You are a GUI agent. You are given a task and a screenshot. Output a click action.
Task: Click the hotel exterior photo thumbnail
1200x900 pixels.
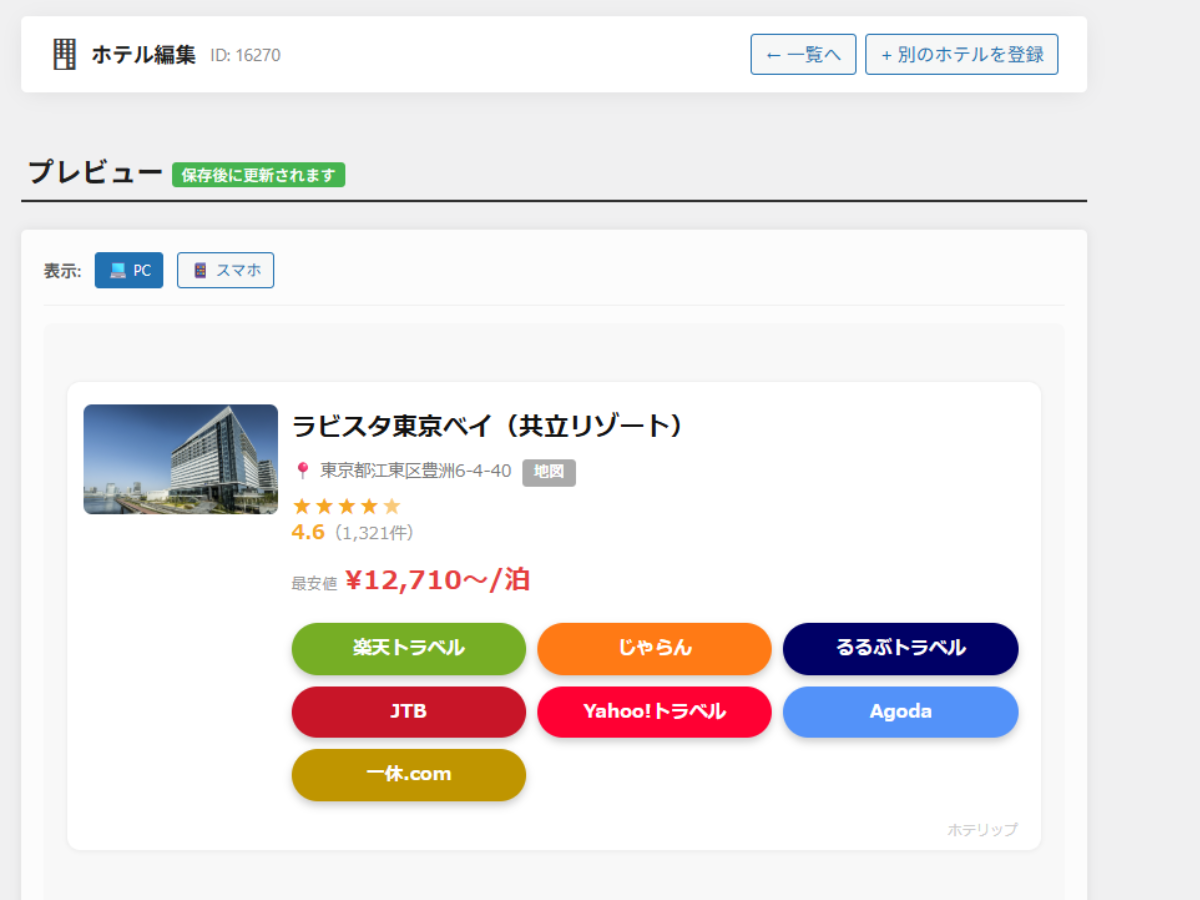coord(180,459)
